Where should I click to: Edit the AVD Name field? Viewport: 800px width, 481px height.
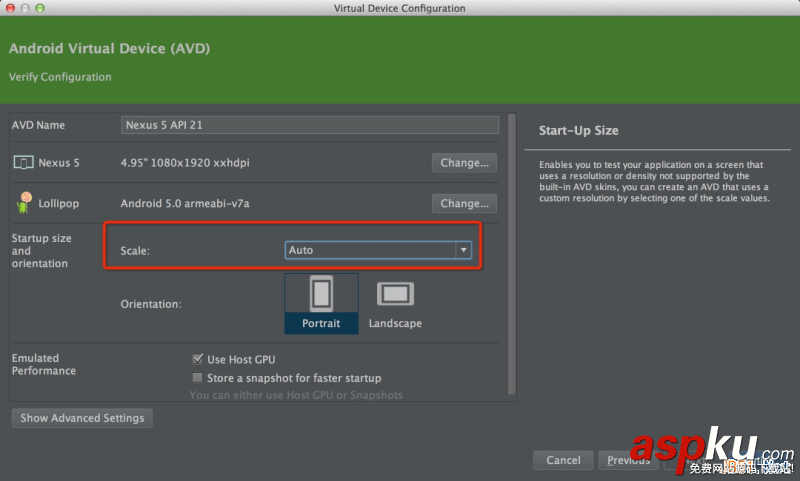pyautogui.click(x=310, y=125)
